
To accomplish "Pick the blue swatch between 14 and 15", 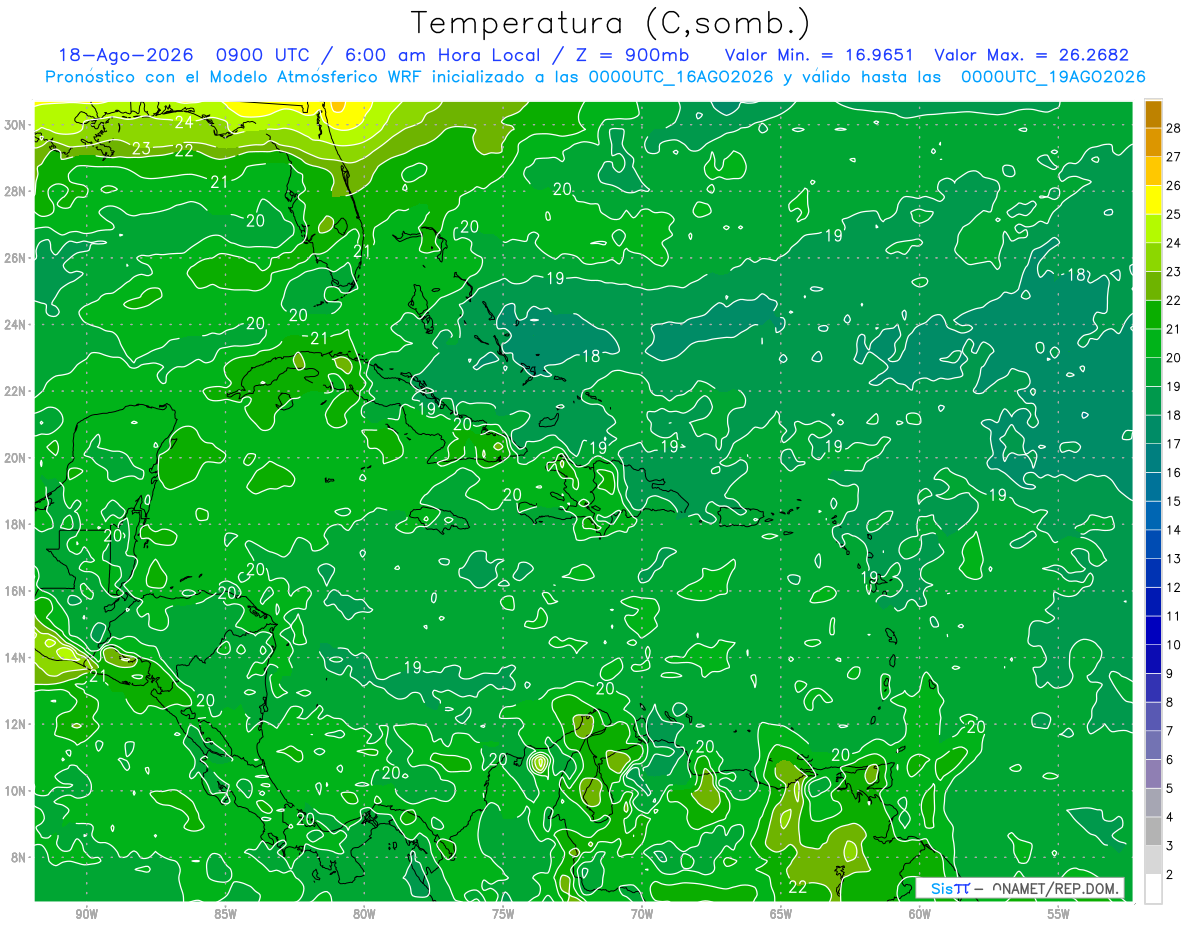I will (x=1153, y=516).
